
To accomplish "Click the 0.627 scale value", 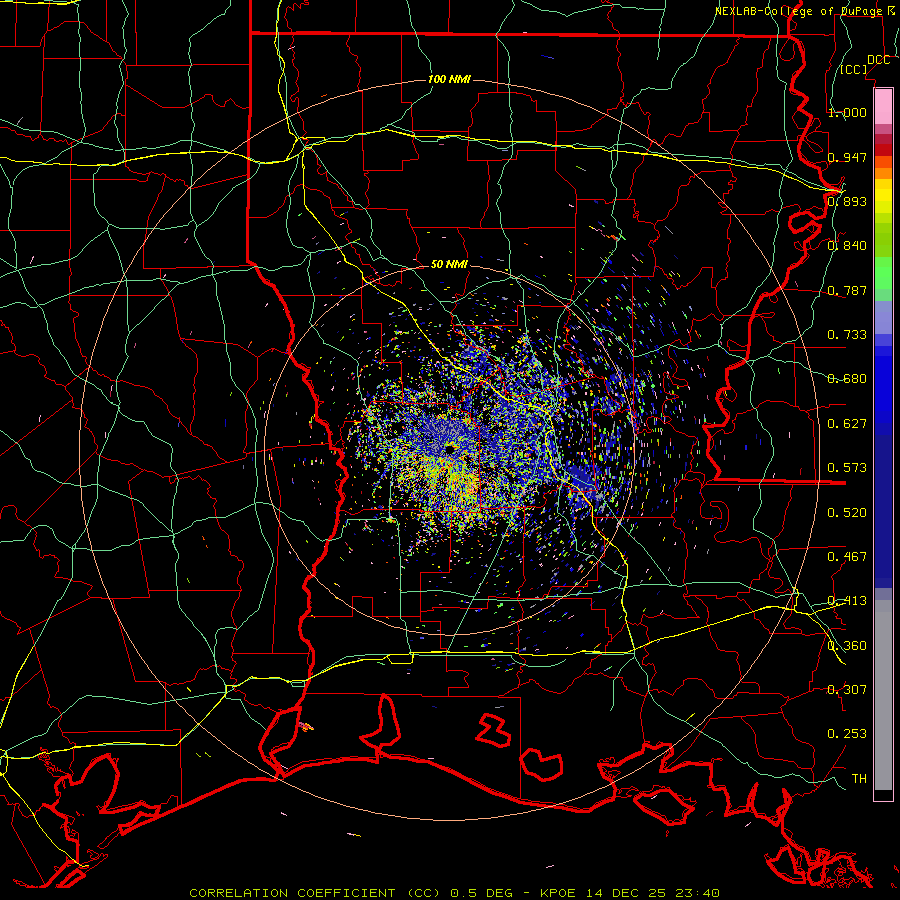I will pyautogui.click(x=847, y=423).
